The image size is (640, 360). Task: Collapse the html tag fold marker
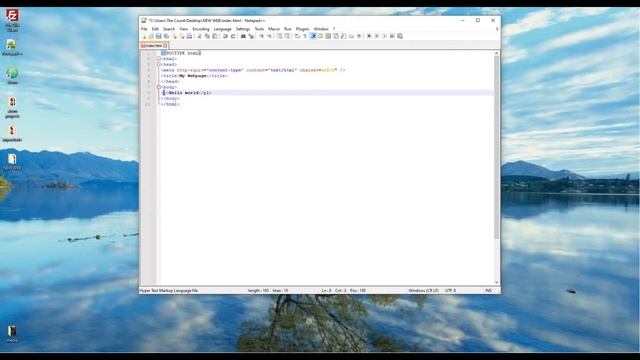159,59
